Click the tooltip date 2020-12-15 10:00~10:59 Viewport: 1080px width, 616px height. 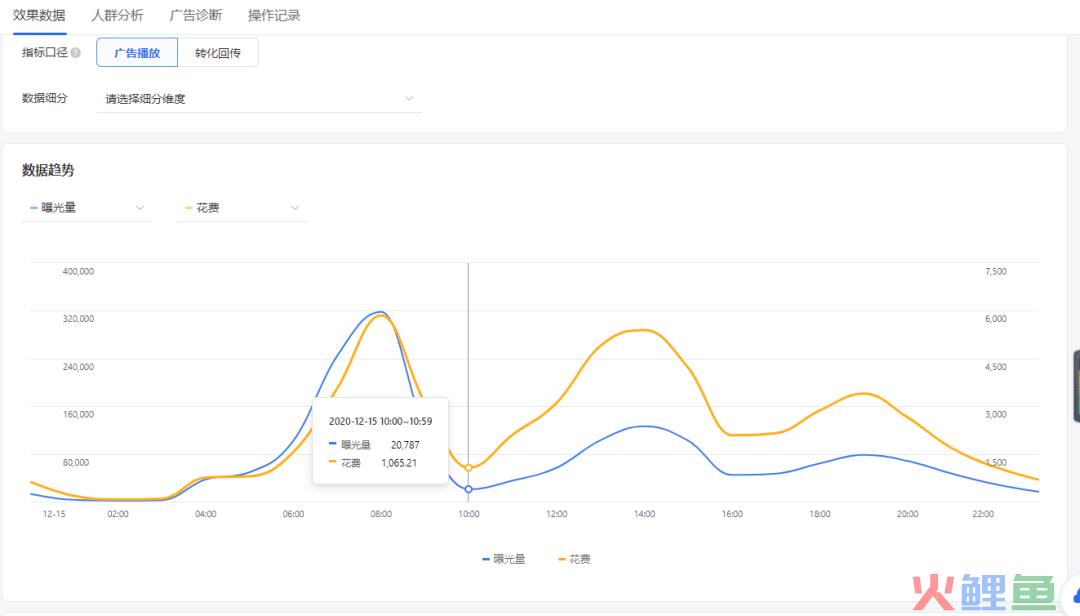coord(380,421)
